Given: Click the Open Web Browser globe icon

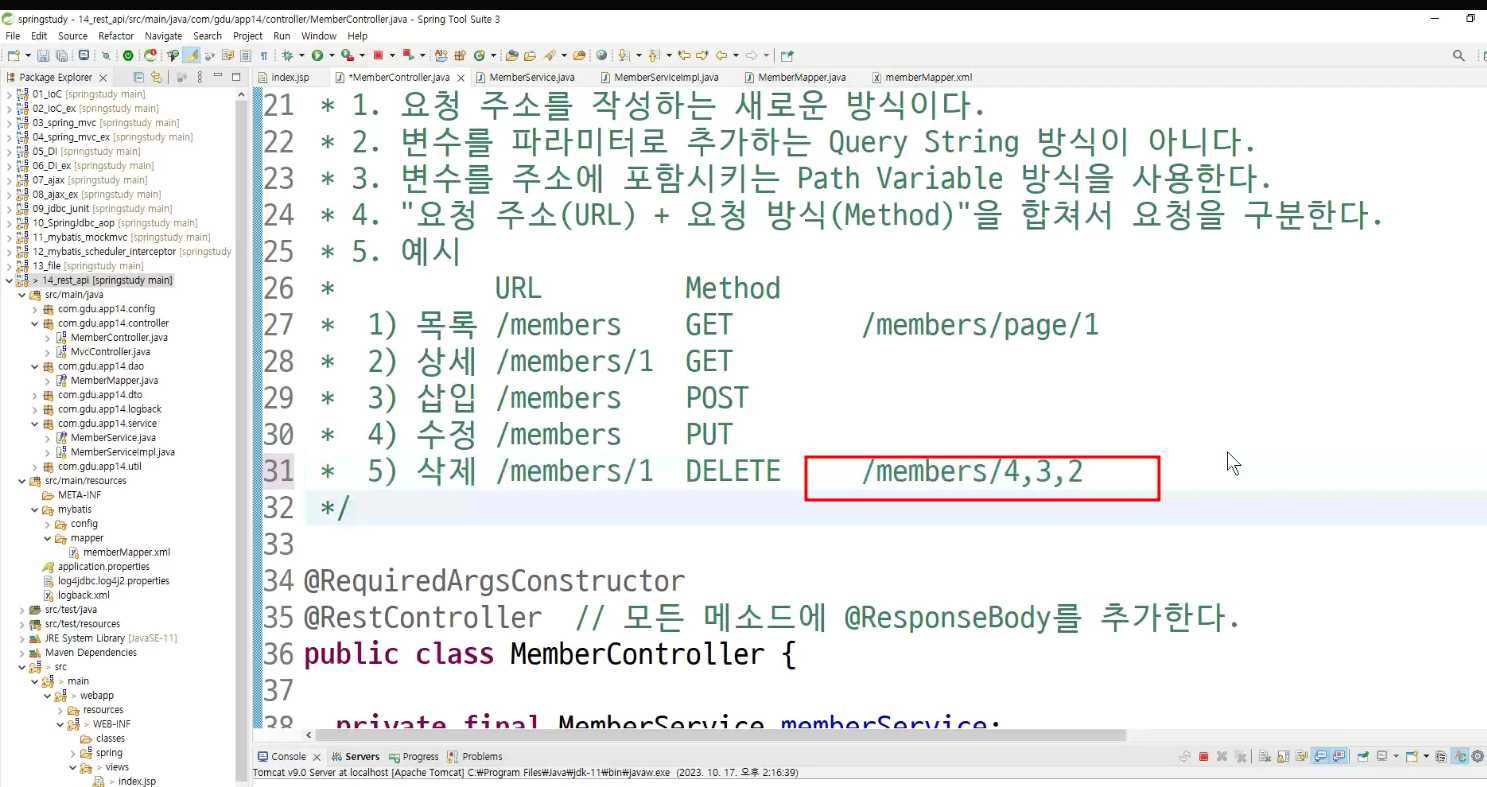Looking at the screenshot, I should click(601, 55).
